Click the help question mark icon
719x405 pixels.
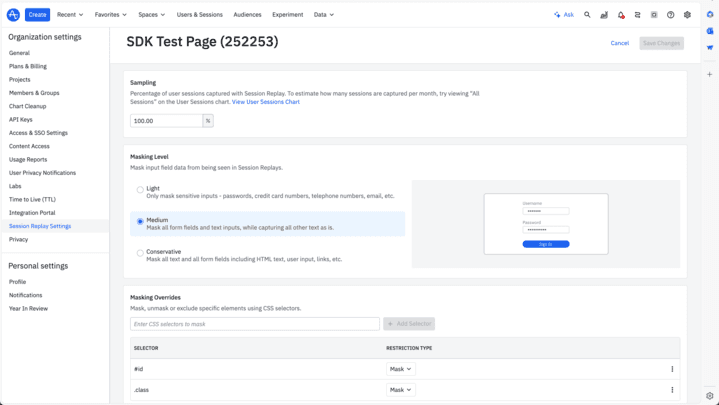[x=670, y=15]
